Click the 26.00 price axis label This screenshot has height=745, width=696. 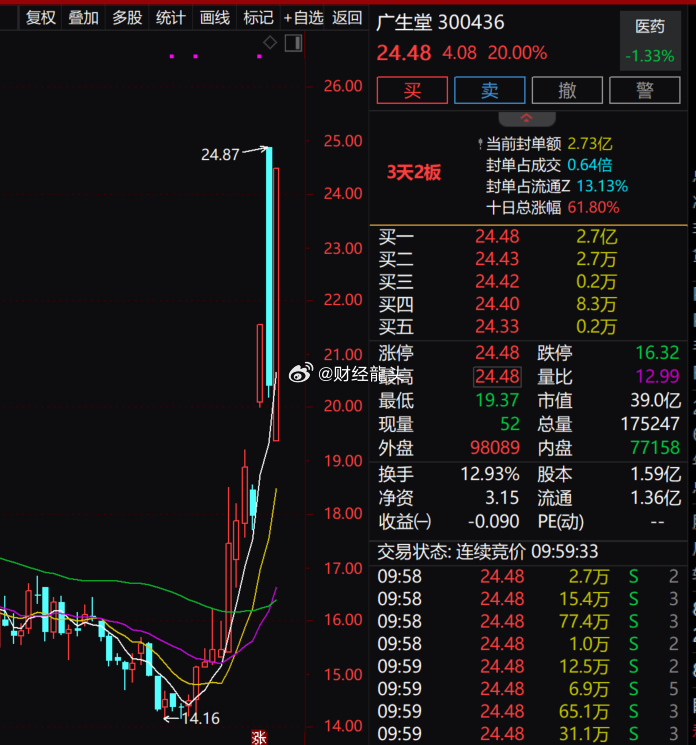click(343, 86)
